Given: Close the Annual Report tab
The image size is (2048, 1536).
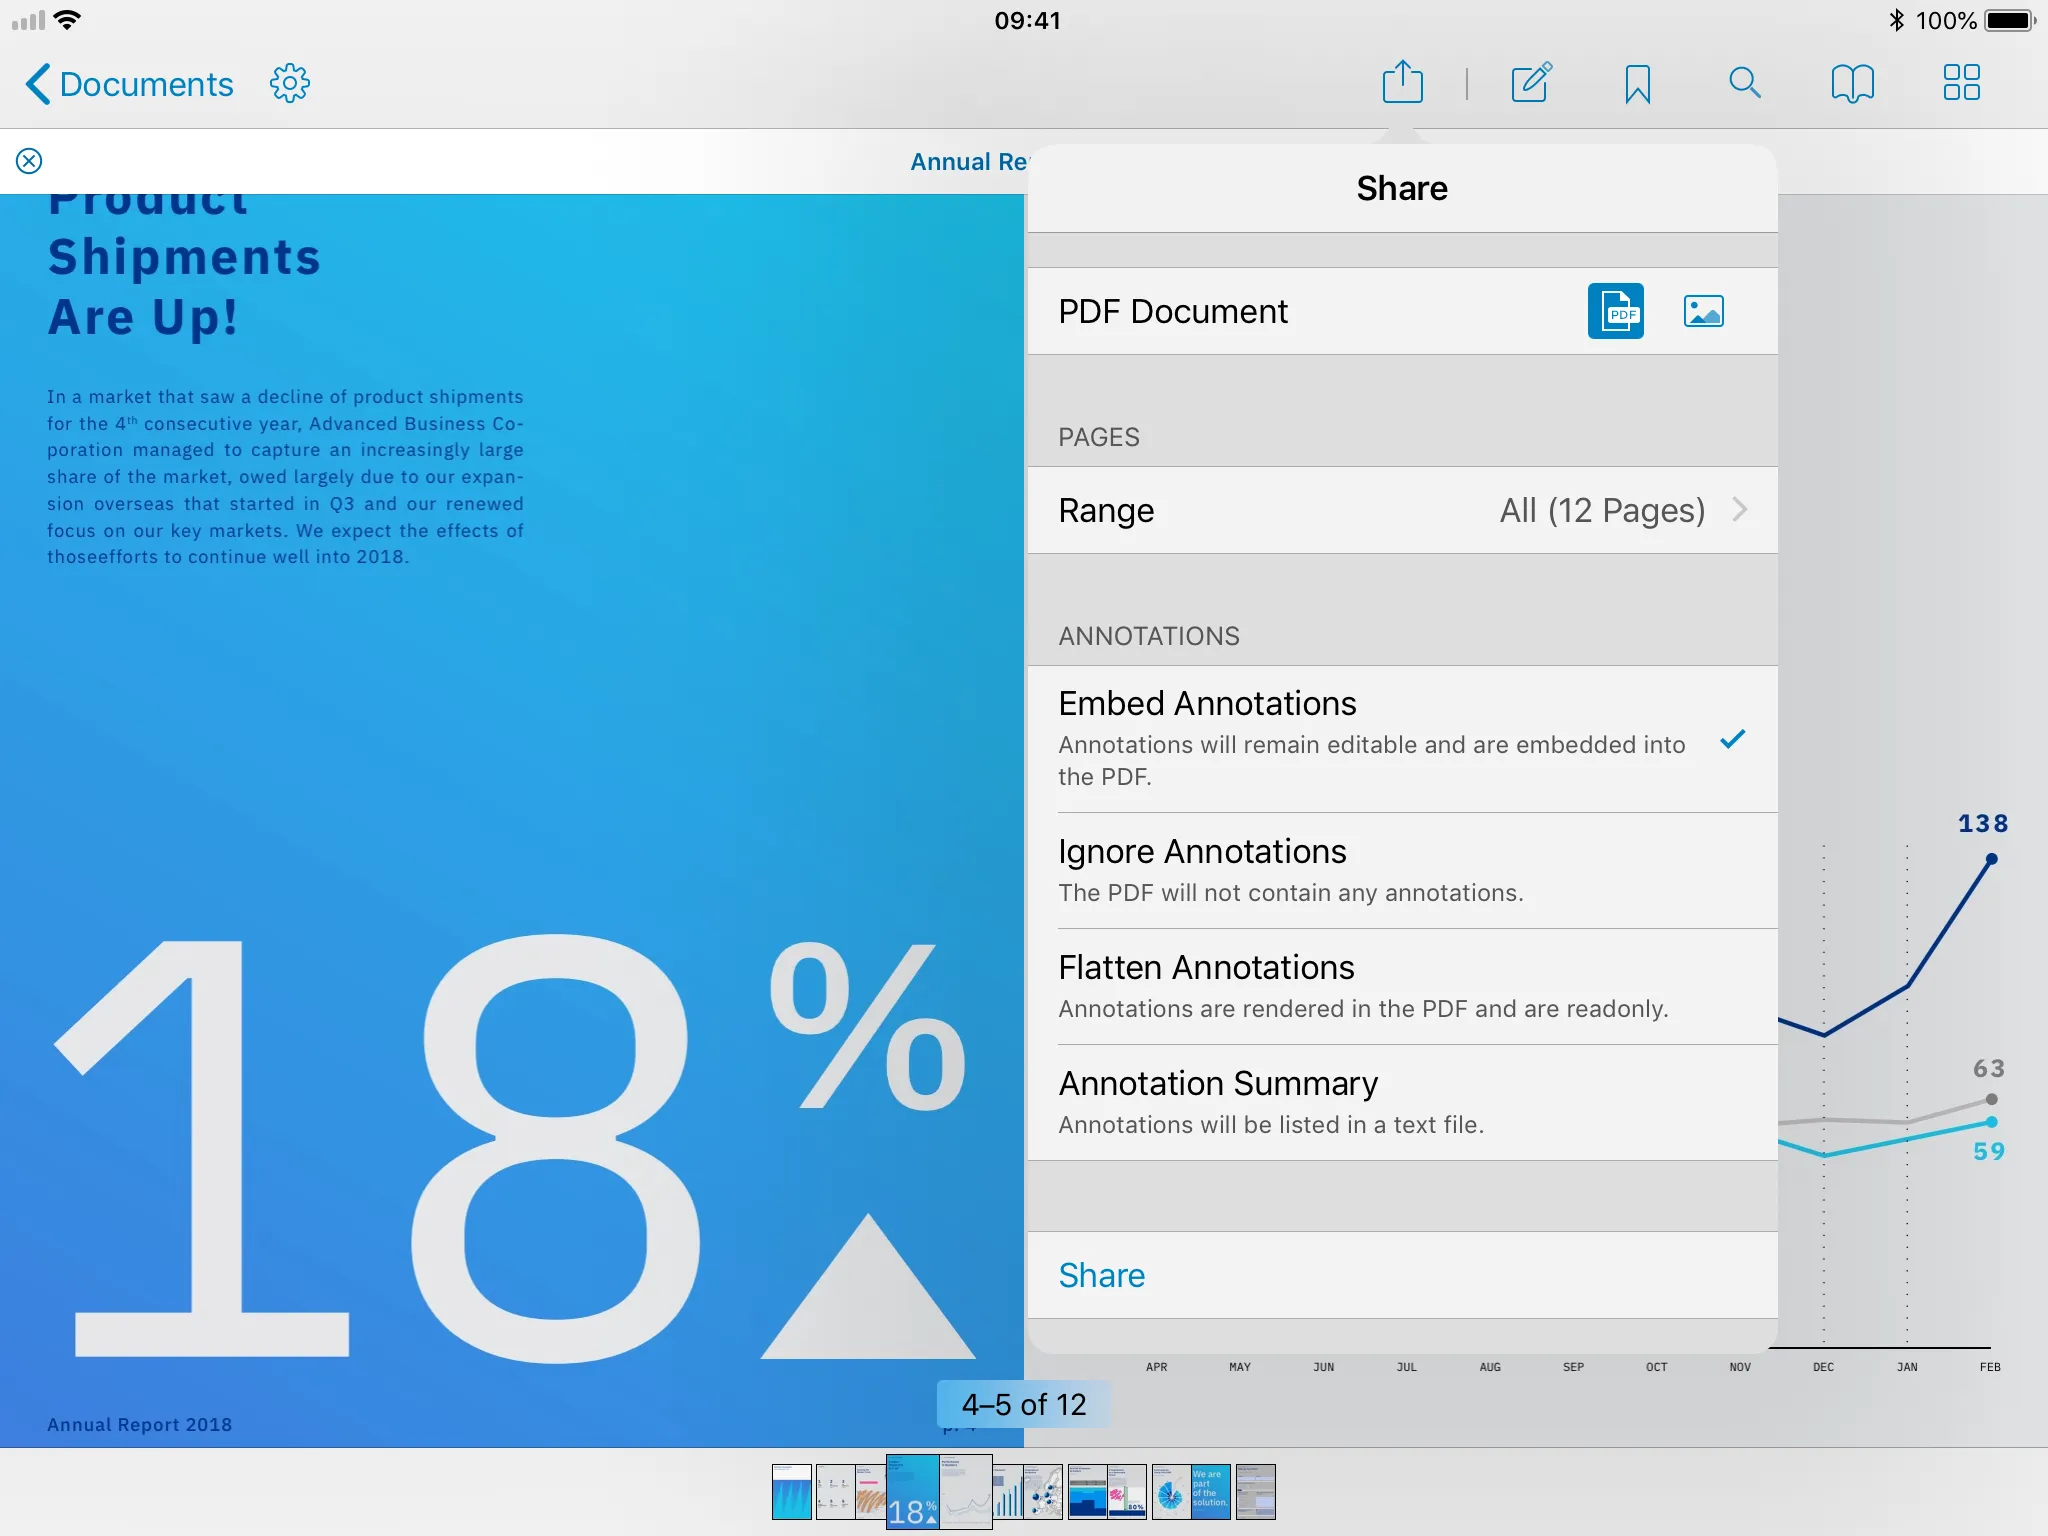Looking at the screenshot, I should pos(29,161).
